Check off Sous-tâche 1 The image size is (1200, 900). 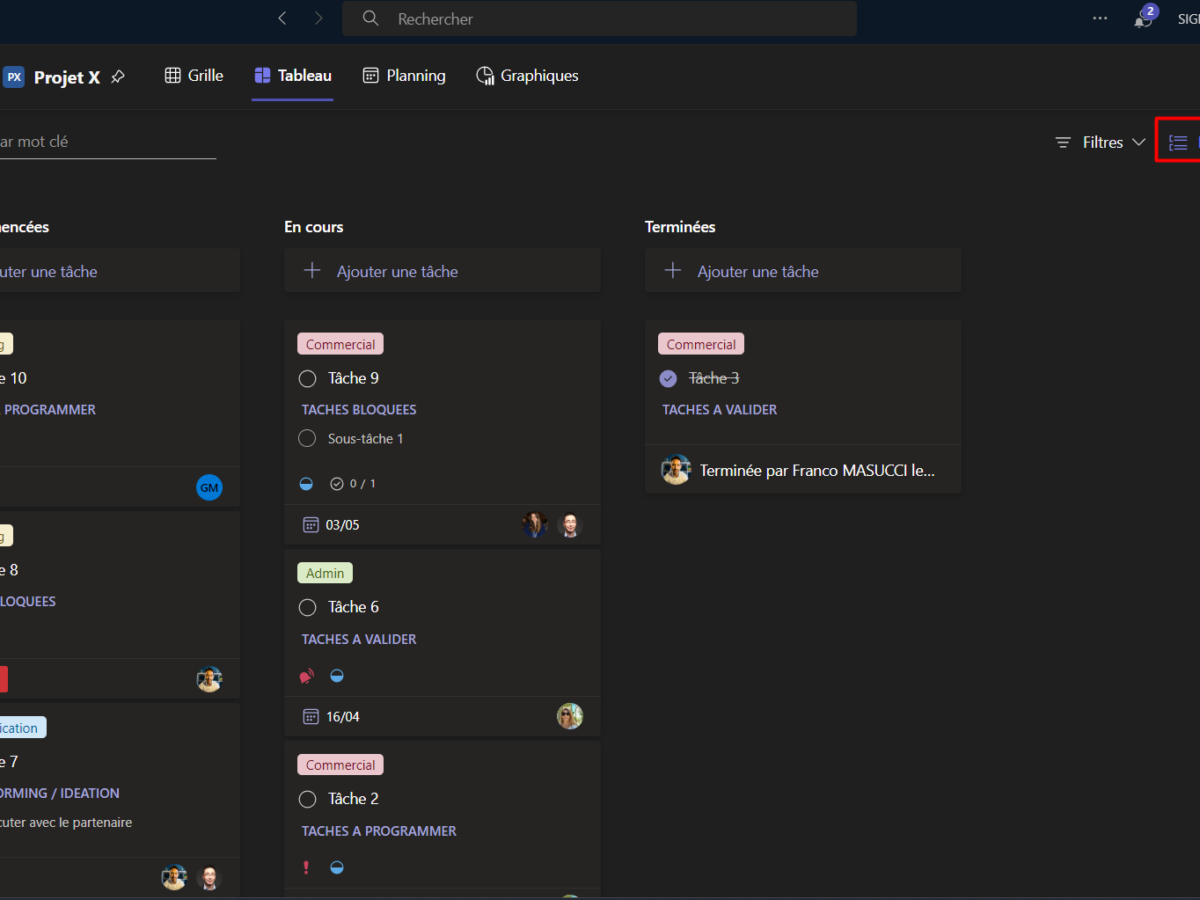(x=308, y=439)
